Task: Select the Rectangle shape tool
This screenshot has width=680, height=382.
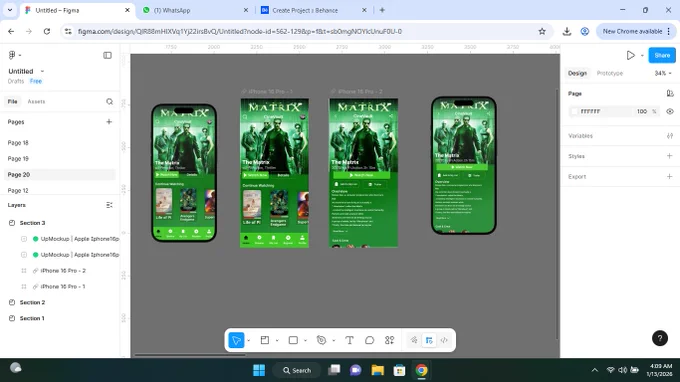Action: coord(293,340)
